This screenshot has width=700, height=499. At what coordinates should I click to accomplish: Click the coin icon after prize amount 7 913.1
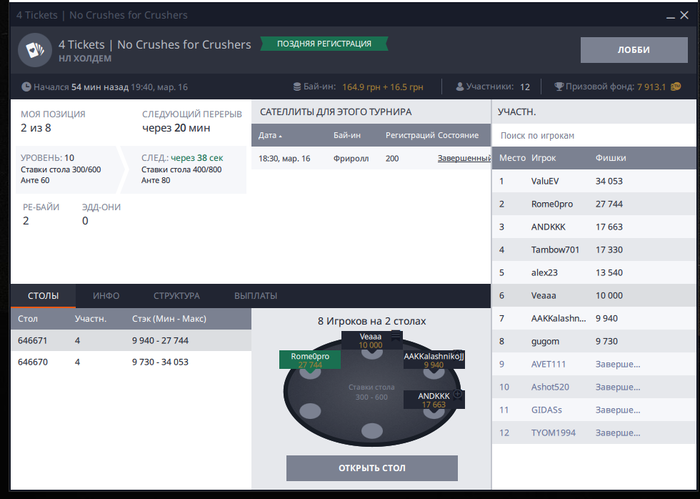pos(676,87)
